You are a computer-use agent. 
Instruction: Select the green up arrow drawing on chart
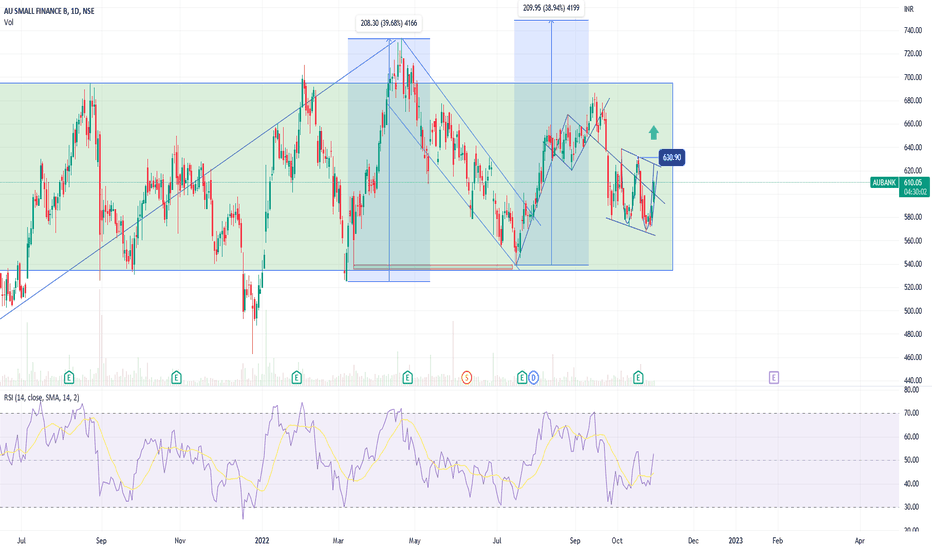654,132
